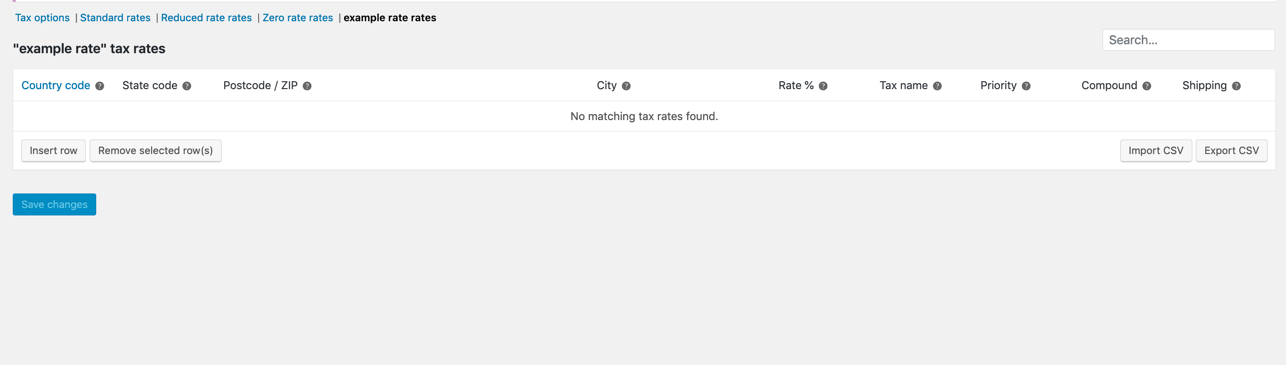The height and width of the screenshot is (365, 1286).
Task: Click help icon beside State code
Action: click(187, 86)
